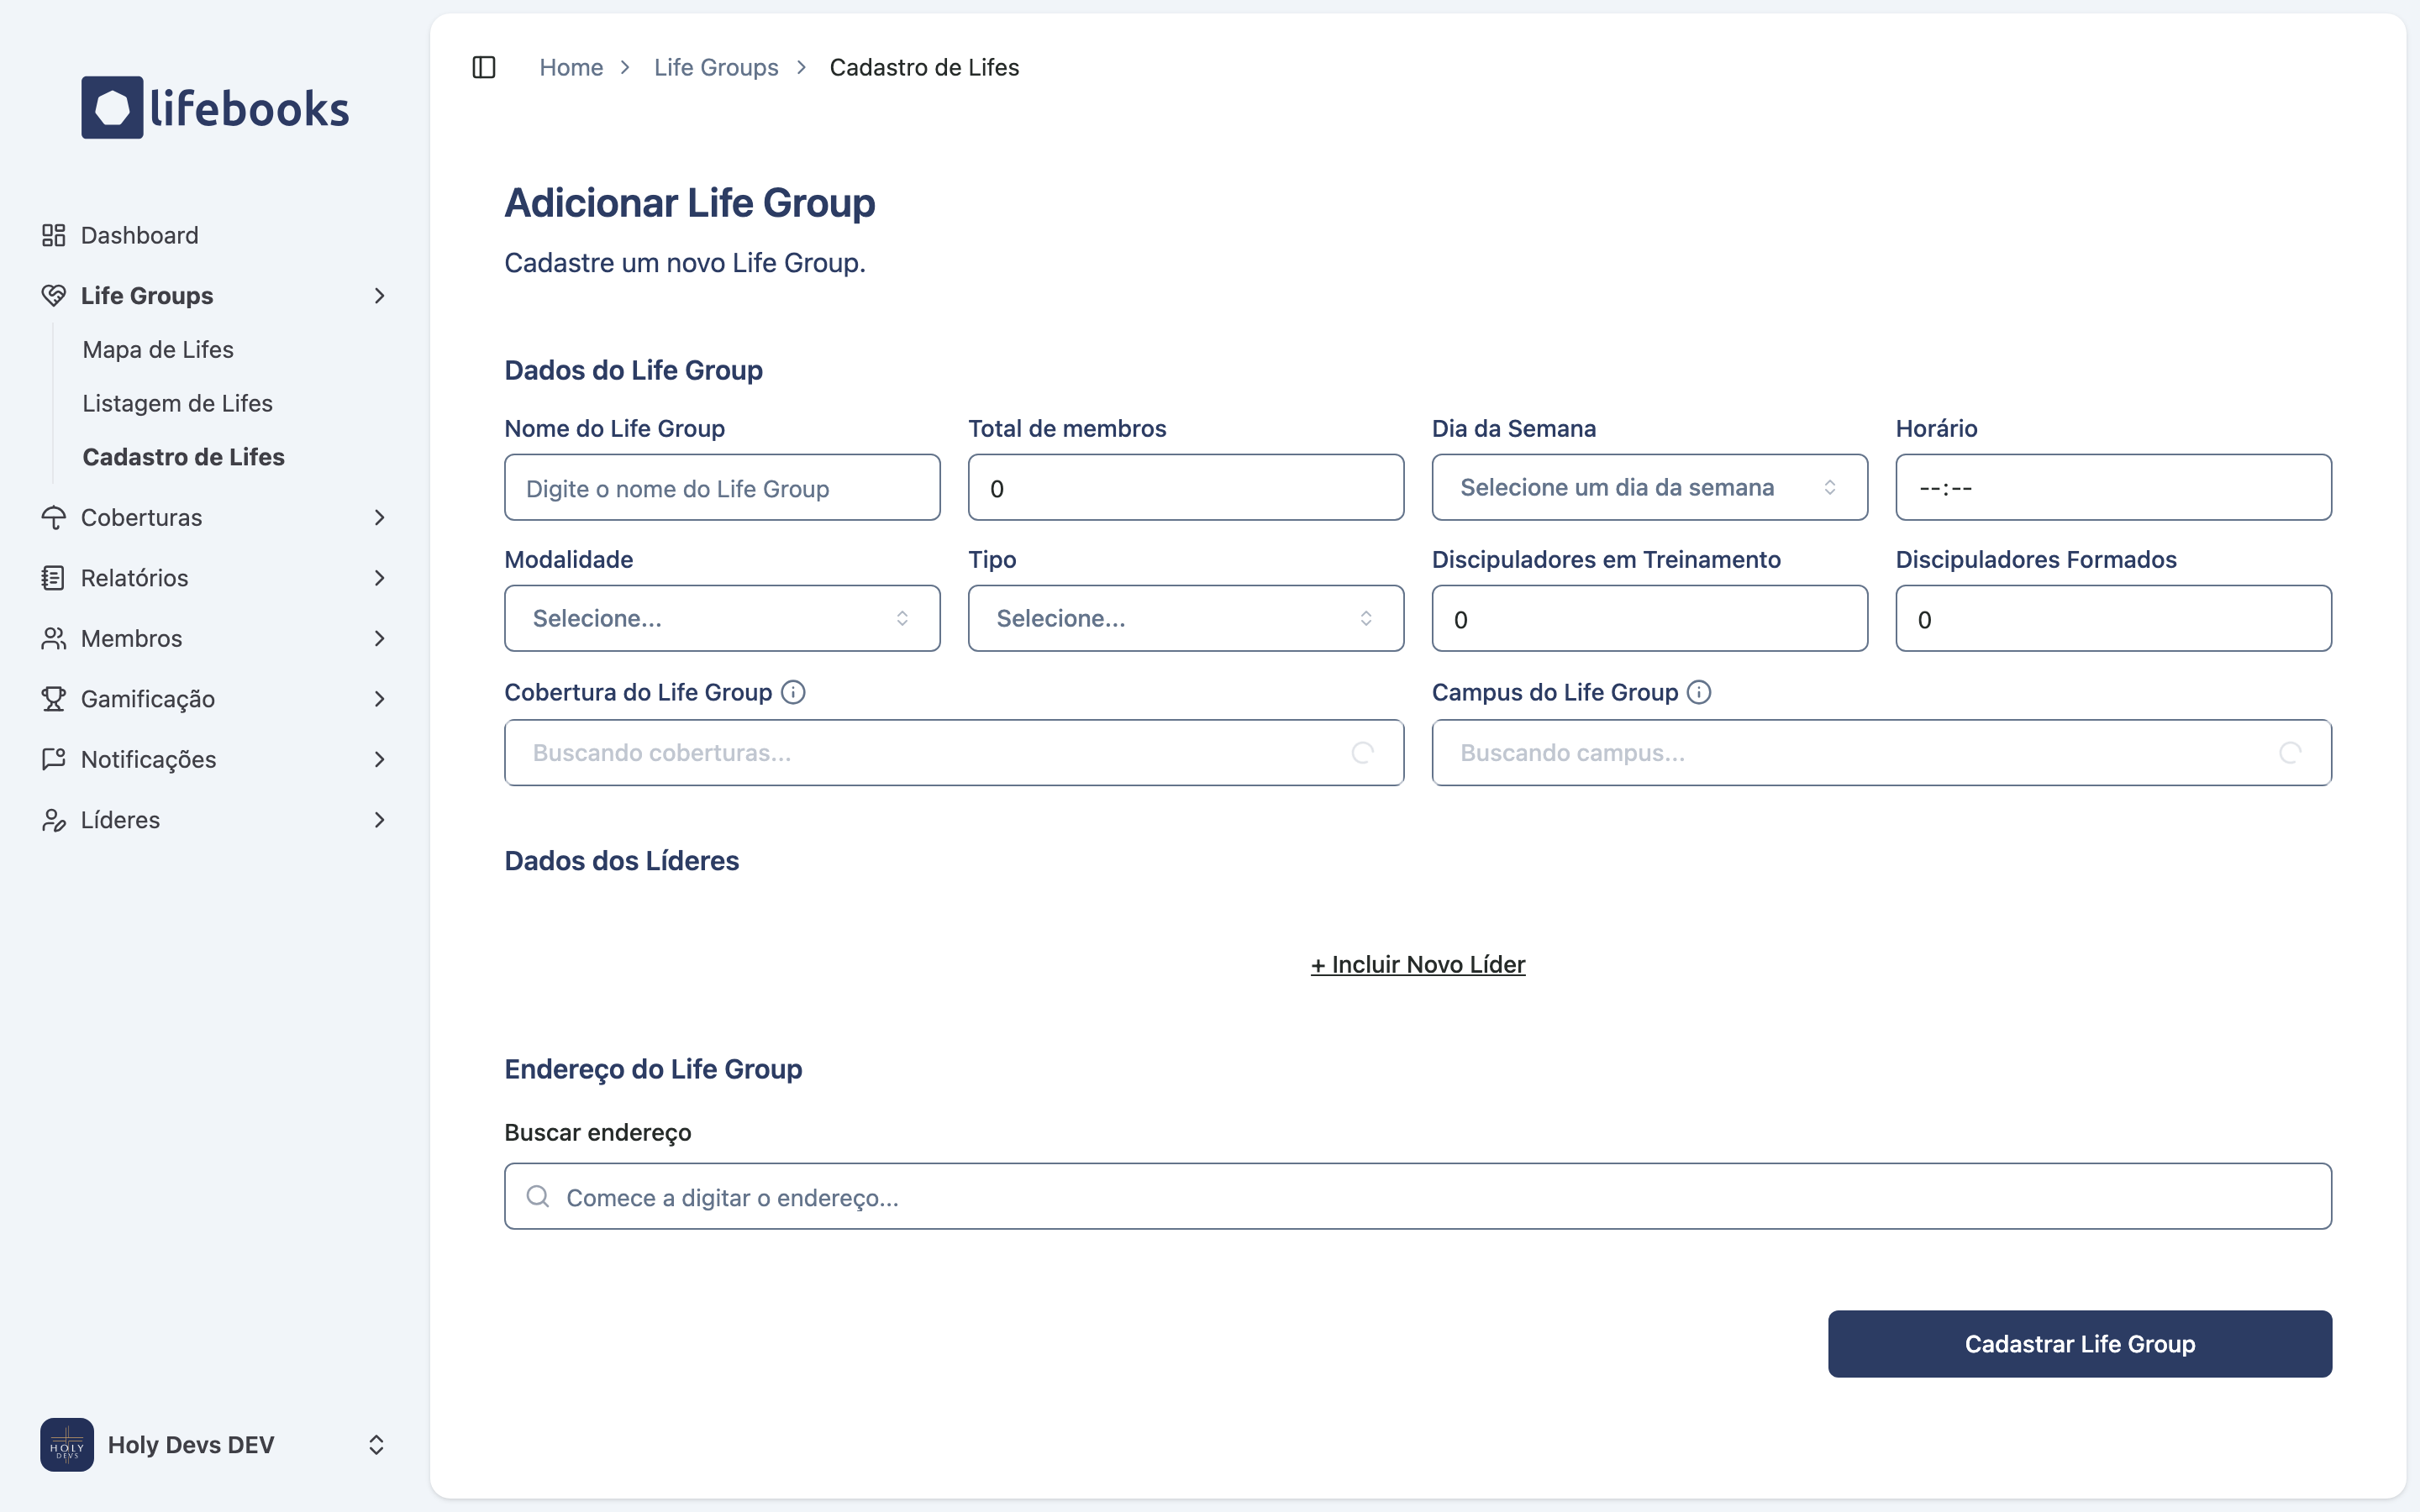The width and height of the screenshot is (2420, 1512).
Task: Open the Dia da Semana dropdown
Action: point(1649,487)
